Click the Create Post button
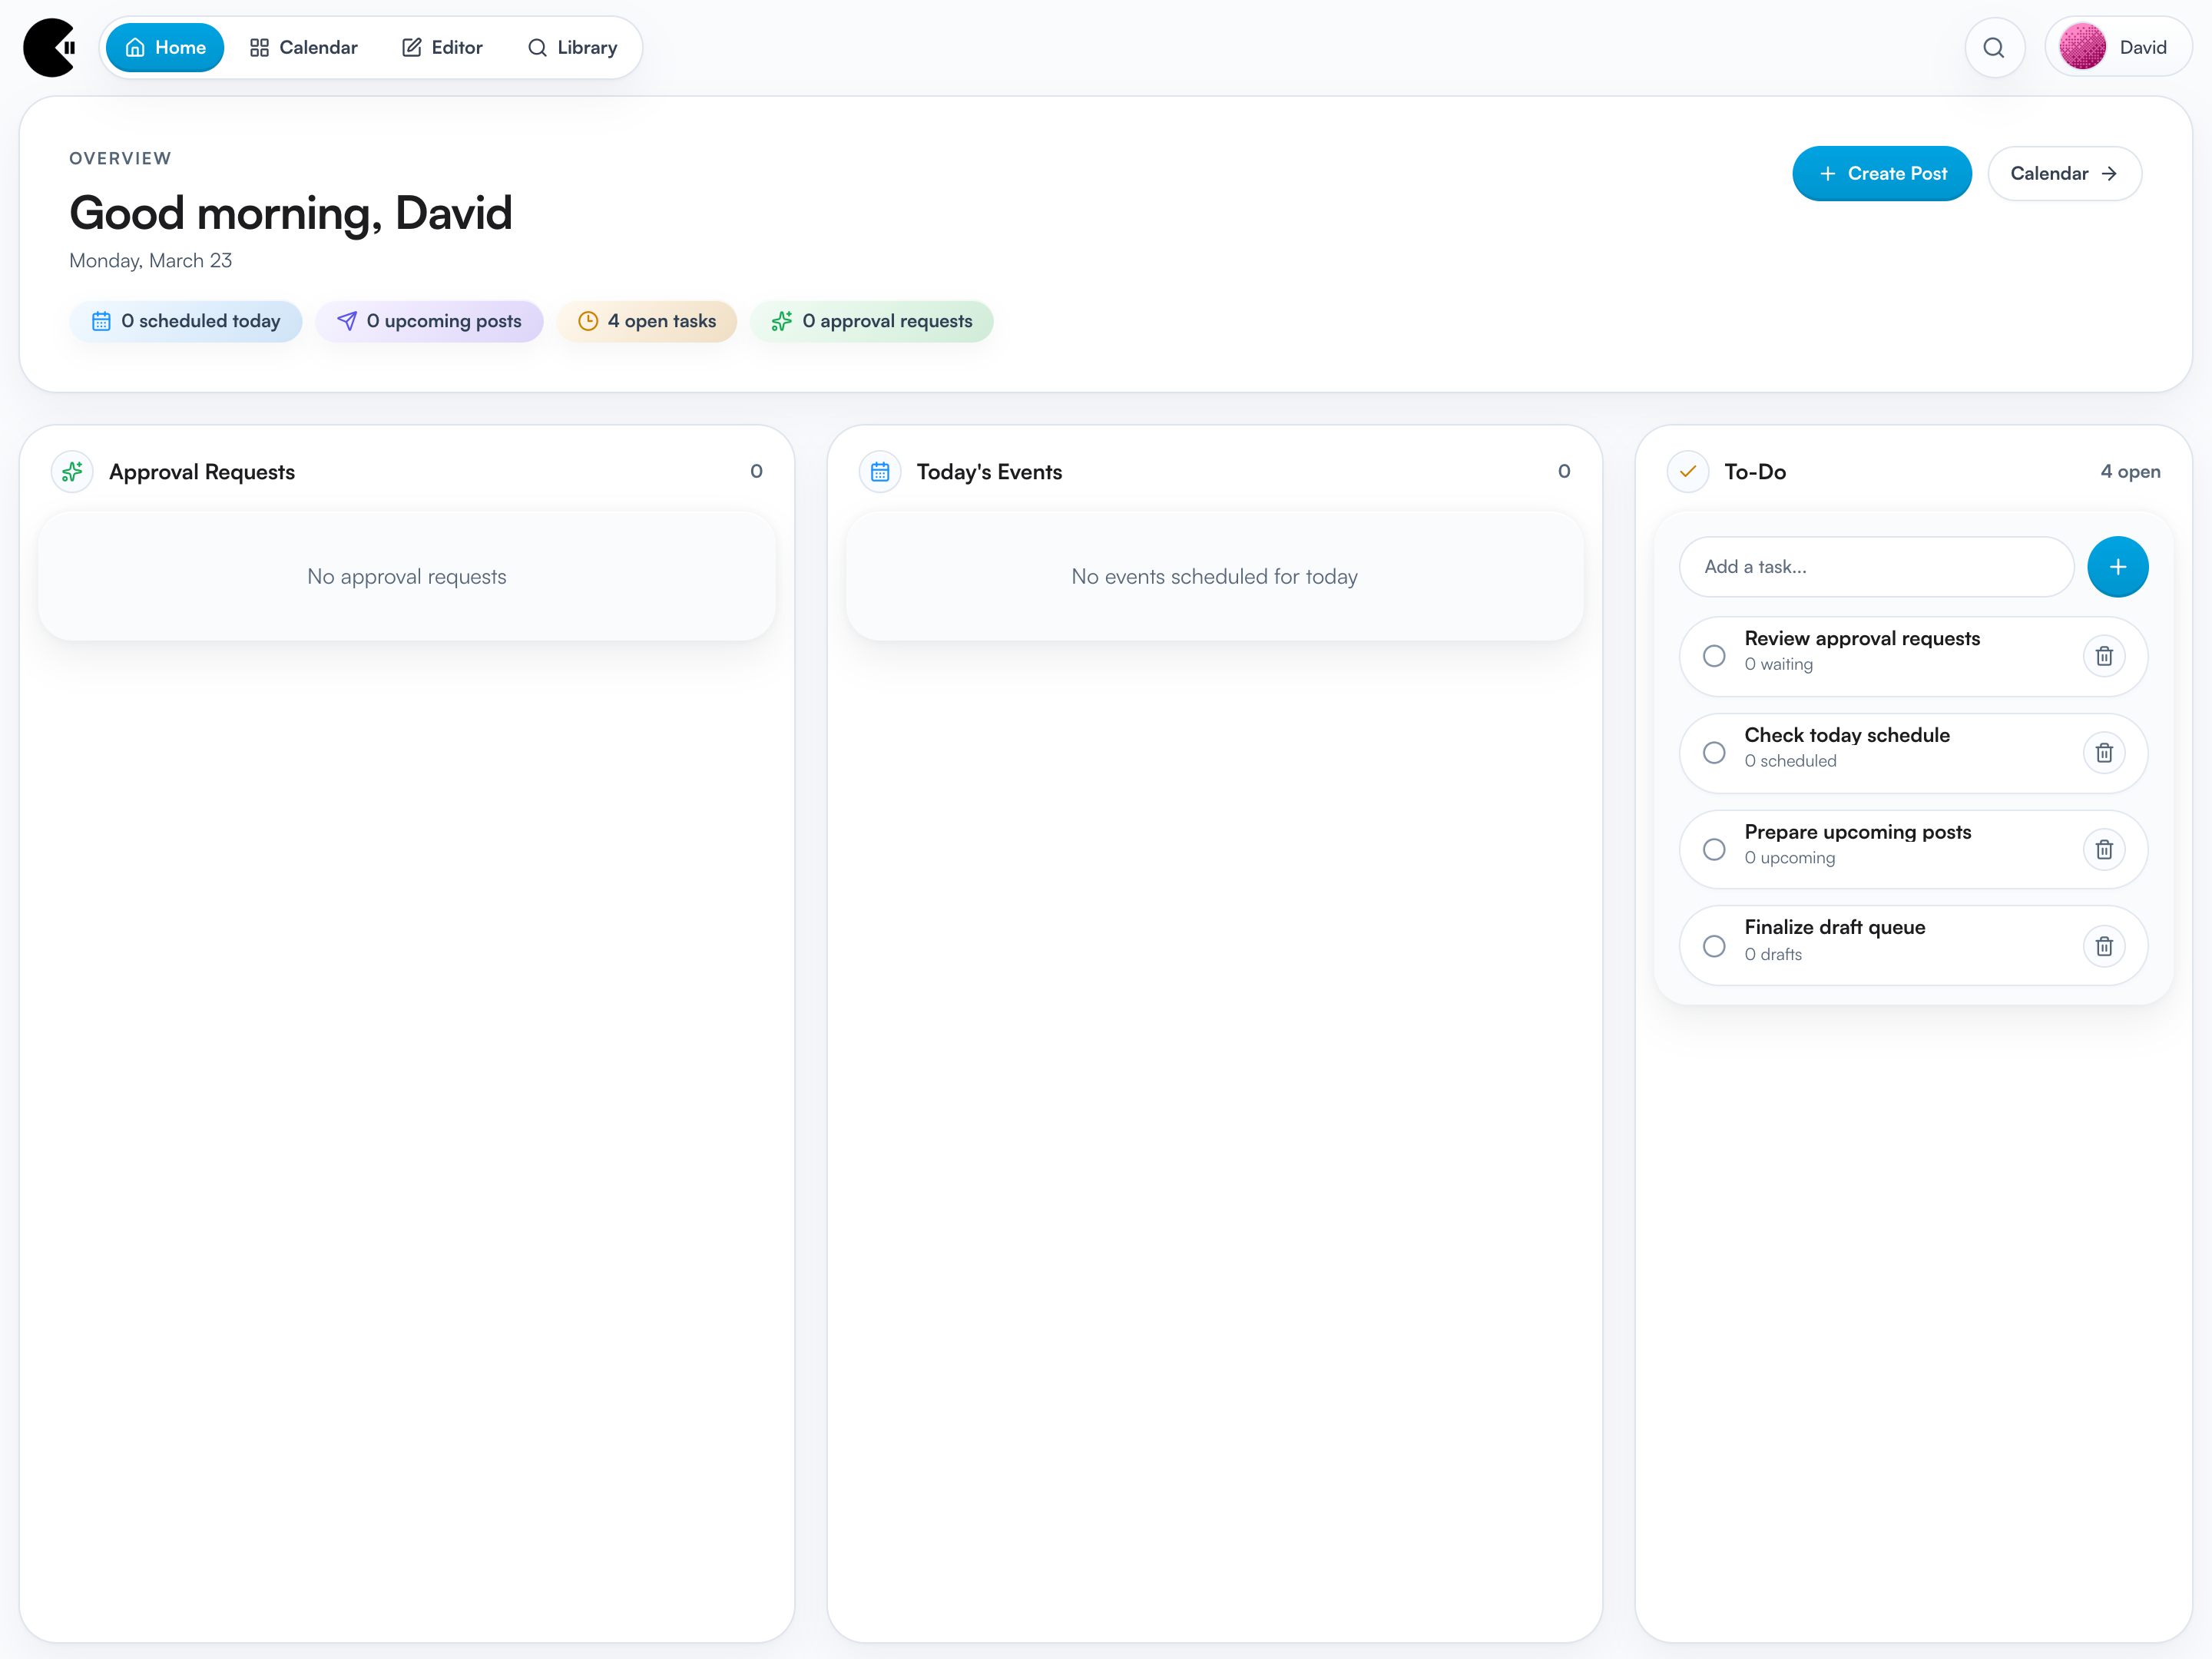Viewport: 2212px width, 1659px height. point(1882,173)
